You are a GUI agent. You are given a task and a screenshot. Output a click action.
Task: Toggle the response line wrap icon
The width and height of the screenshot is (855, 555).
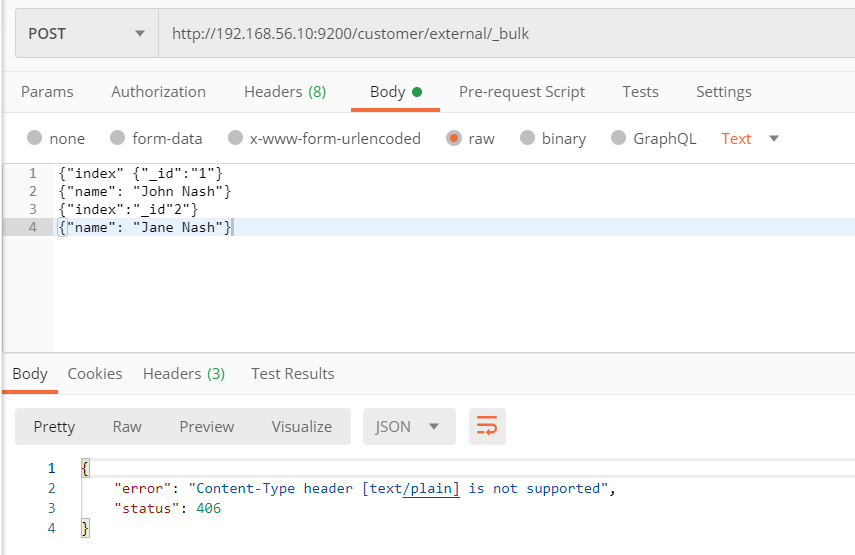pyautogui.click(x=487, y=426)
